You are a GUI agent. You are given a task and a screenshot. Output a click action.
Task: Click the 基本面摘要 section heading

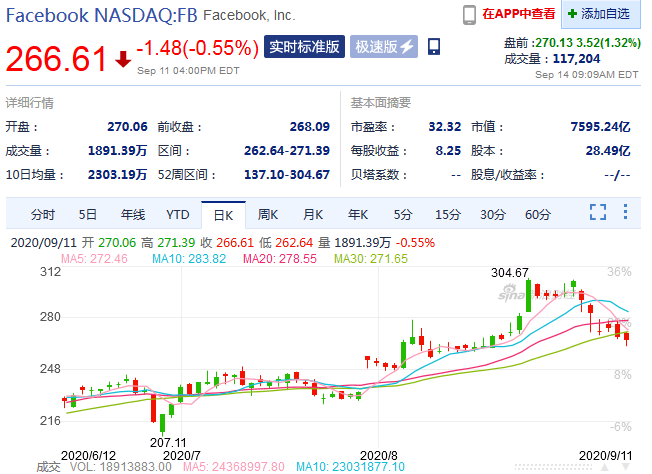coord(380,103)
